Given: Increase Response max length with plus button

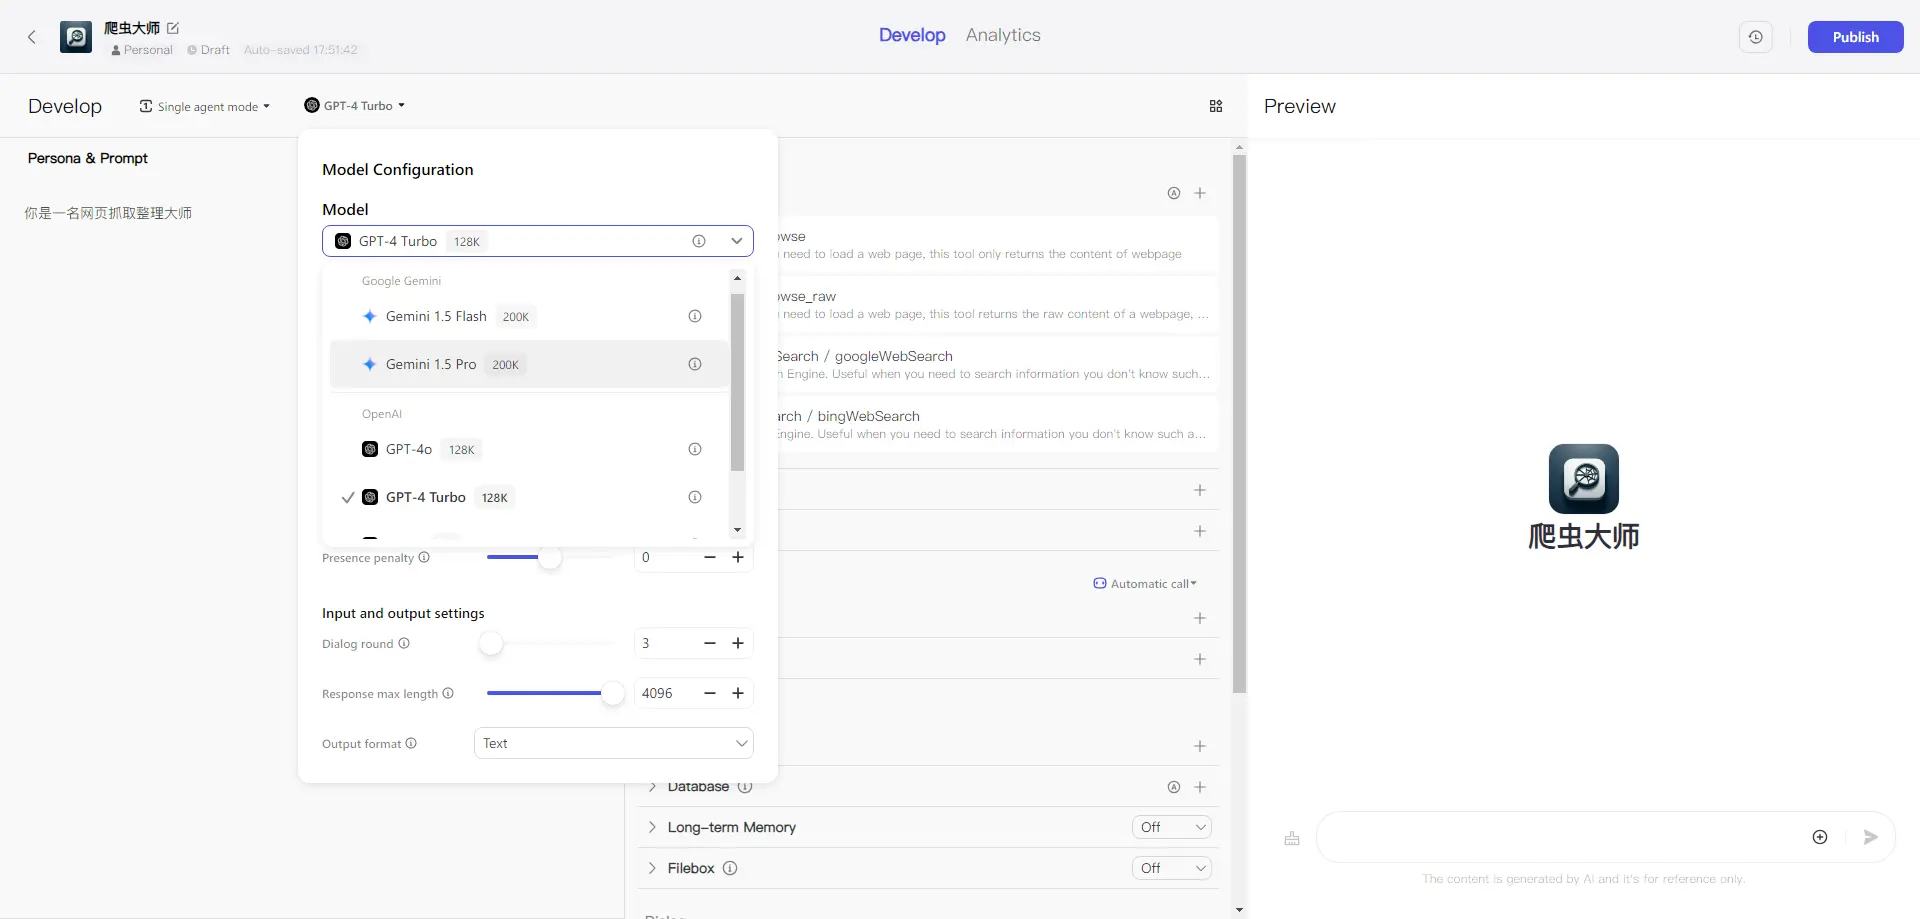Looking at the screenshot, I should pos(738,693).
